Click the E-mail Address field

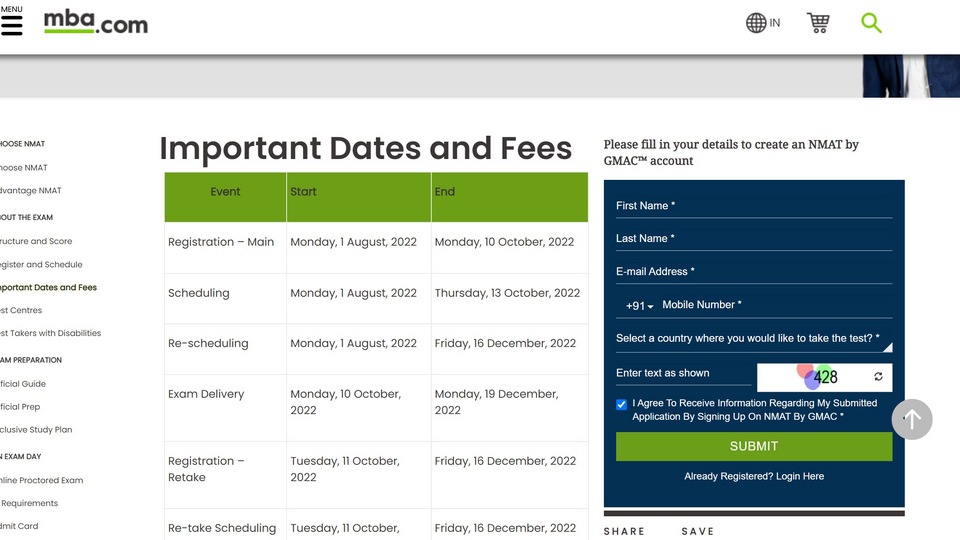click(x=754, y=272)
